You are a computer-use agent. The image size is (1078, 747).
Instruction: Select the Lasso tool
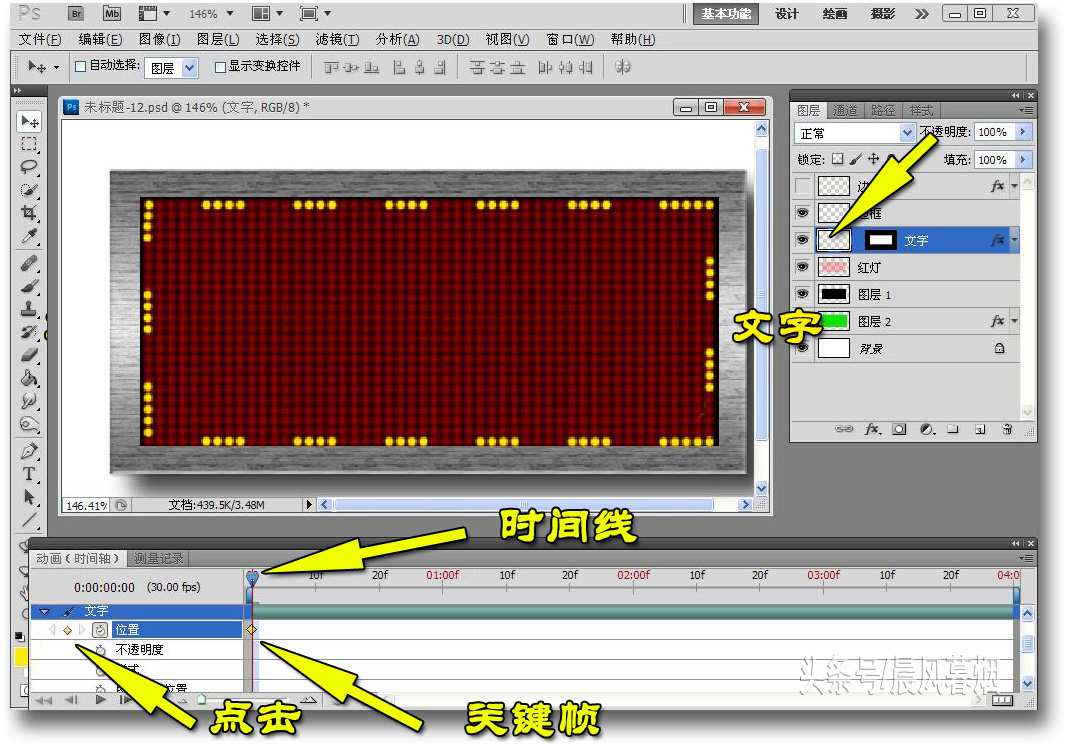[29, 167]
